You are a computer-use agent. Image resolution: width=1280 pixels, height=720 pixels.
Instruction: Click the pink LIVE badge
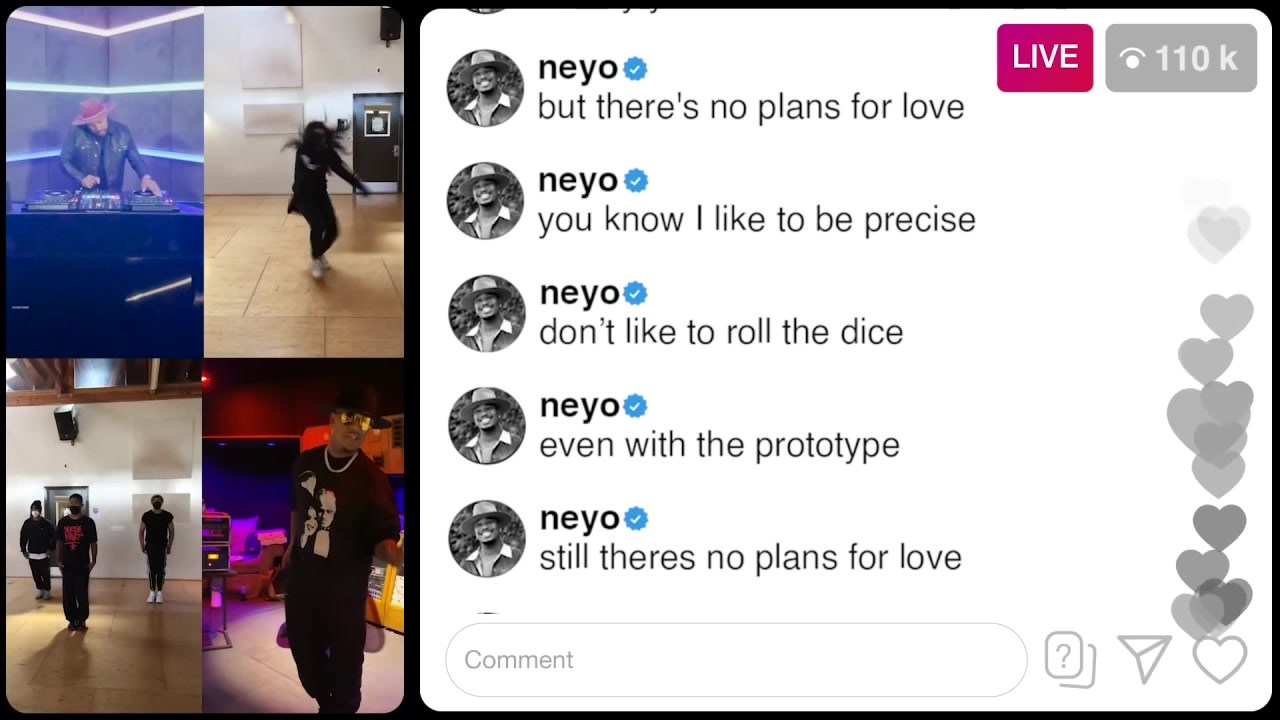point(1045,58)
